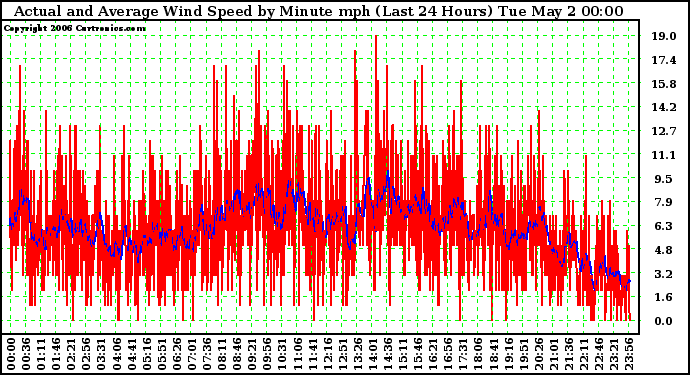Click the 22:46 time label
690x375 pixels.
[599, 354]
